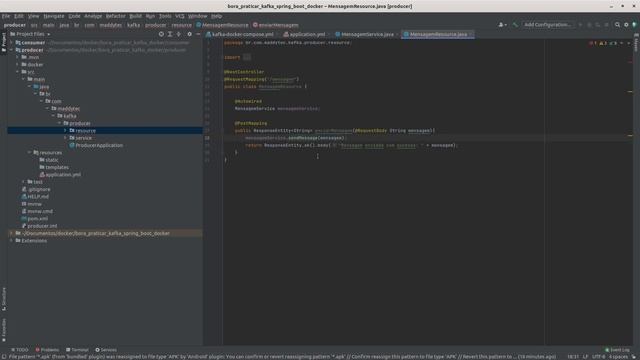Select ProducerApplication class in tree
Viewport: 640px width, 360px height.
pos(96,145)
